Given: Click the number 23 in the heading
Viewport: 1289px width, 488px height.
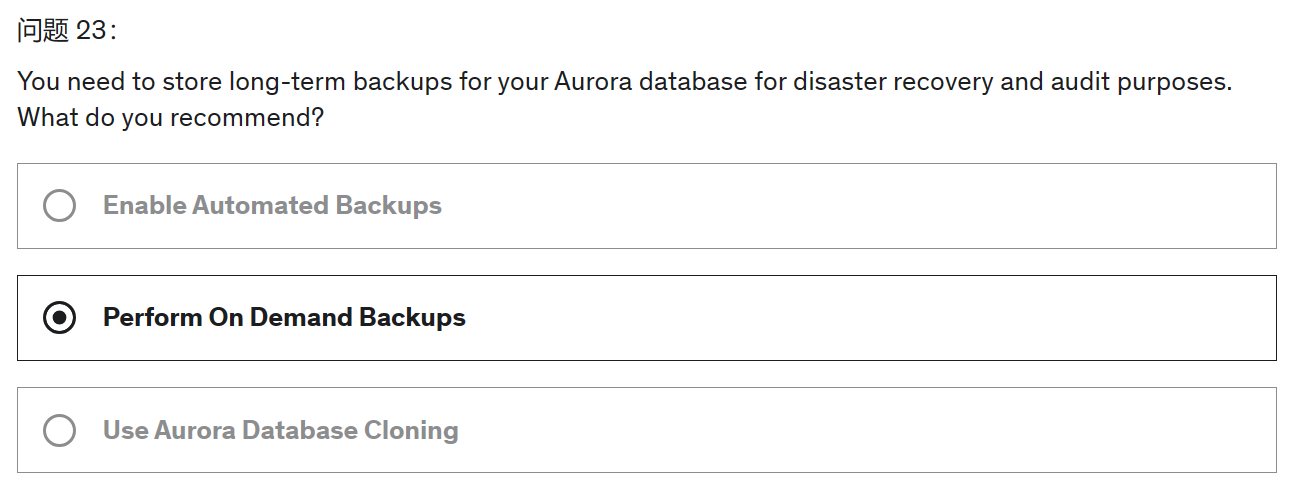Looking at the screenshot, I should tap(90, 31).
